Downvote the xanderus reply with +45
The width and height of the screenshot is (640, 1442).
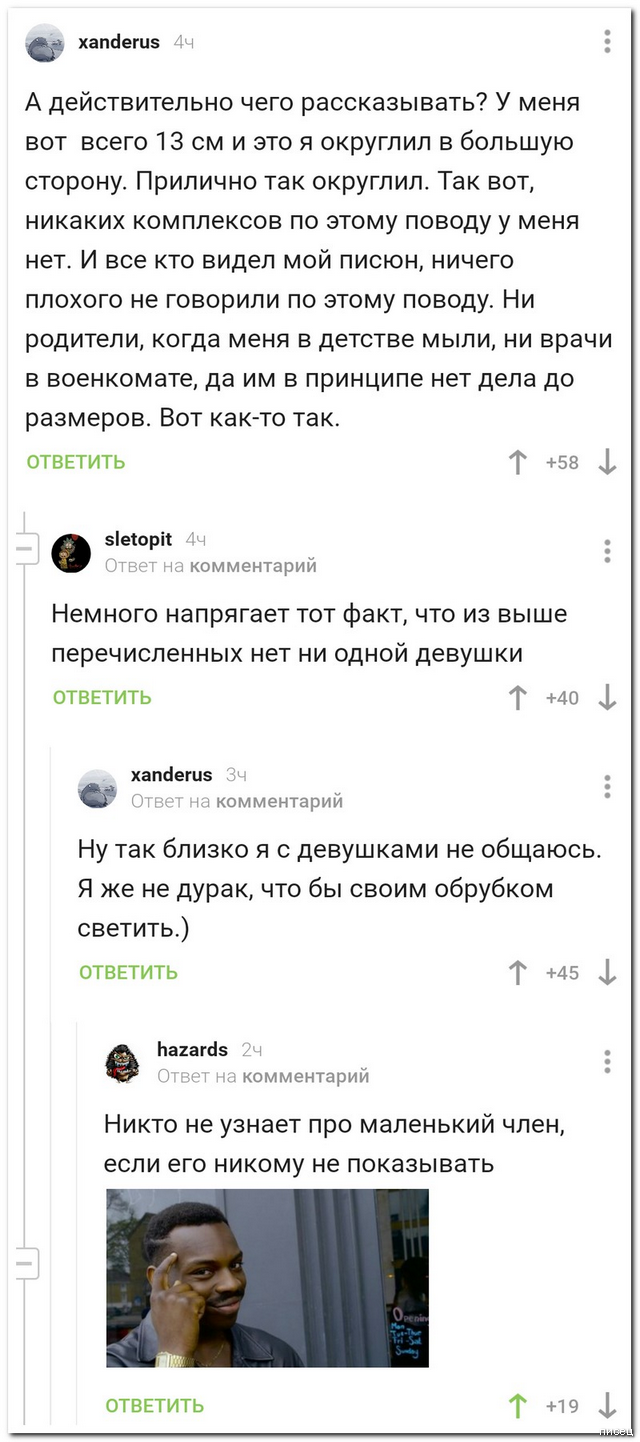pos(607,972)
